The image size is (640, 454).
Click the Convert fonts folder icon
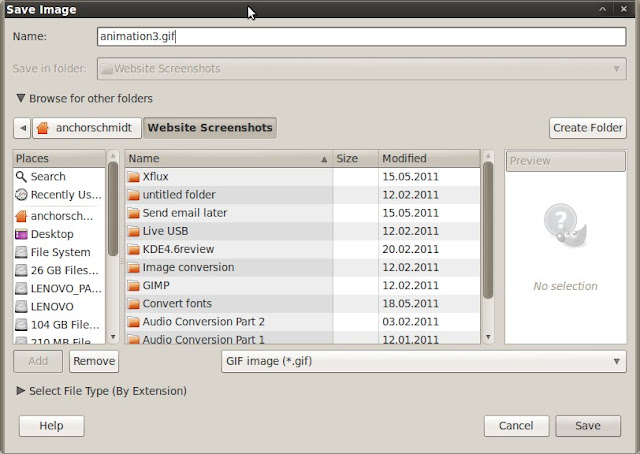(133, 303)
